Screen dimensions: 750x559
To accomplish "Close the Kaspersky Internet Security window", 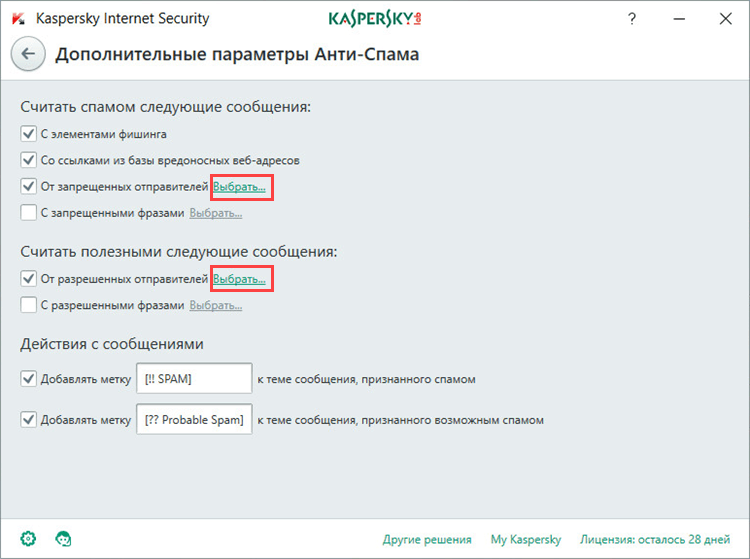I will click(726, 19).
